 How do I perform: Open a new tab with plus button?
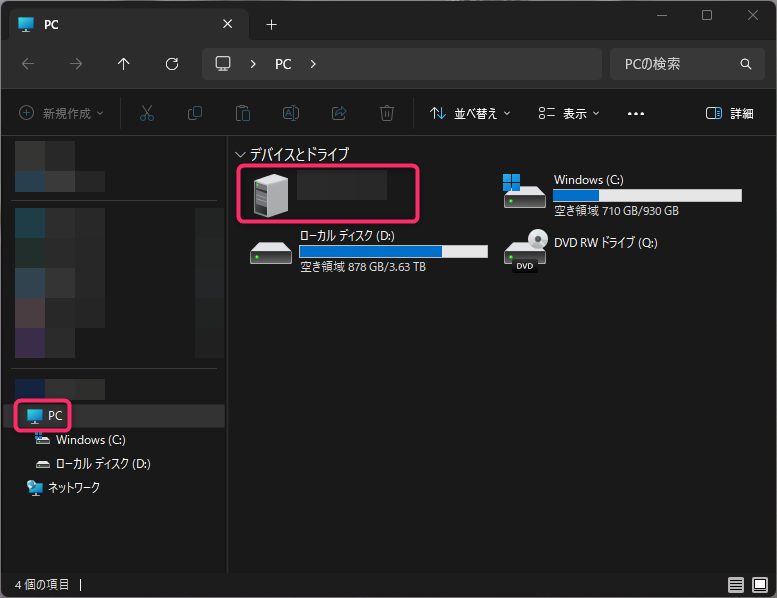point(271,24)
